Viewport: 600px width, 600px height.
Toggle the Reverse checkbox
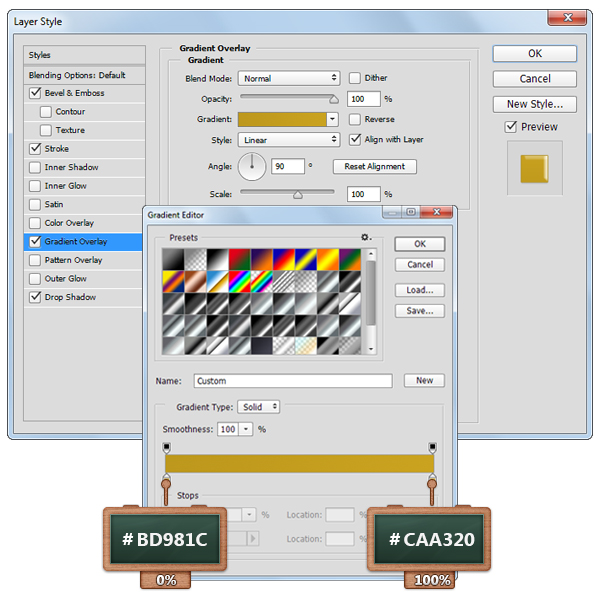355,119
